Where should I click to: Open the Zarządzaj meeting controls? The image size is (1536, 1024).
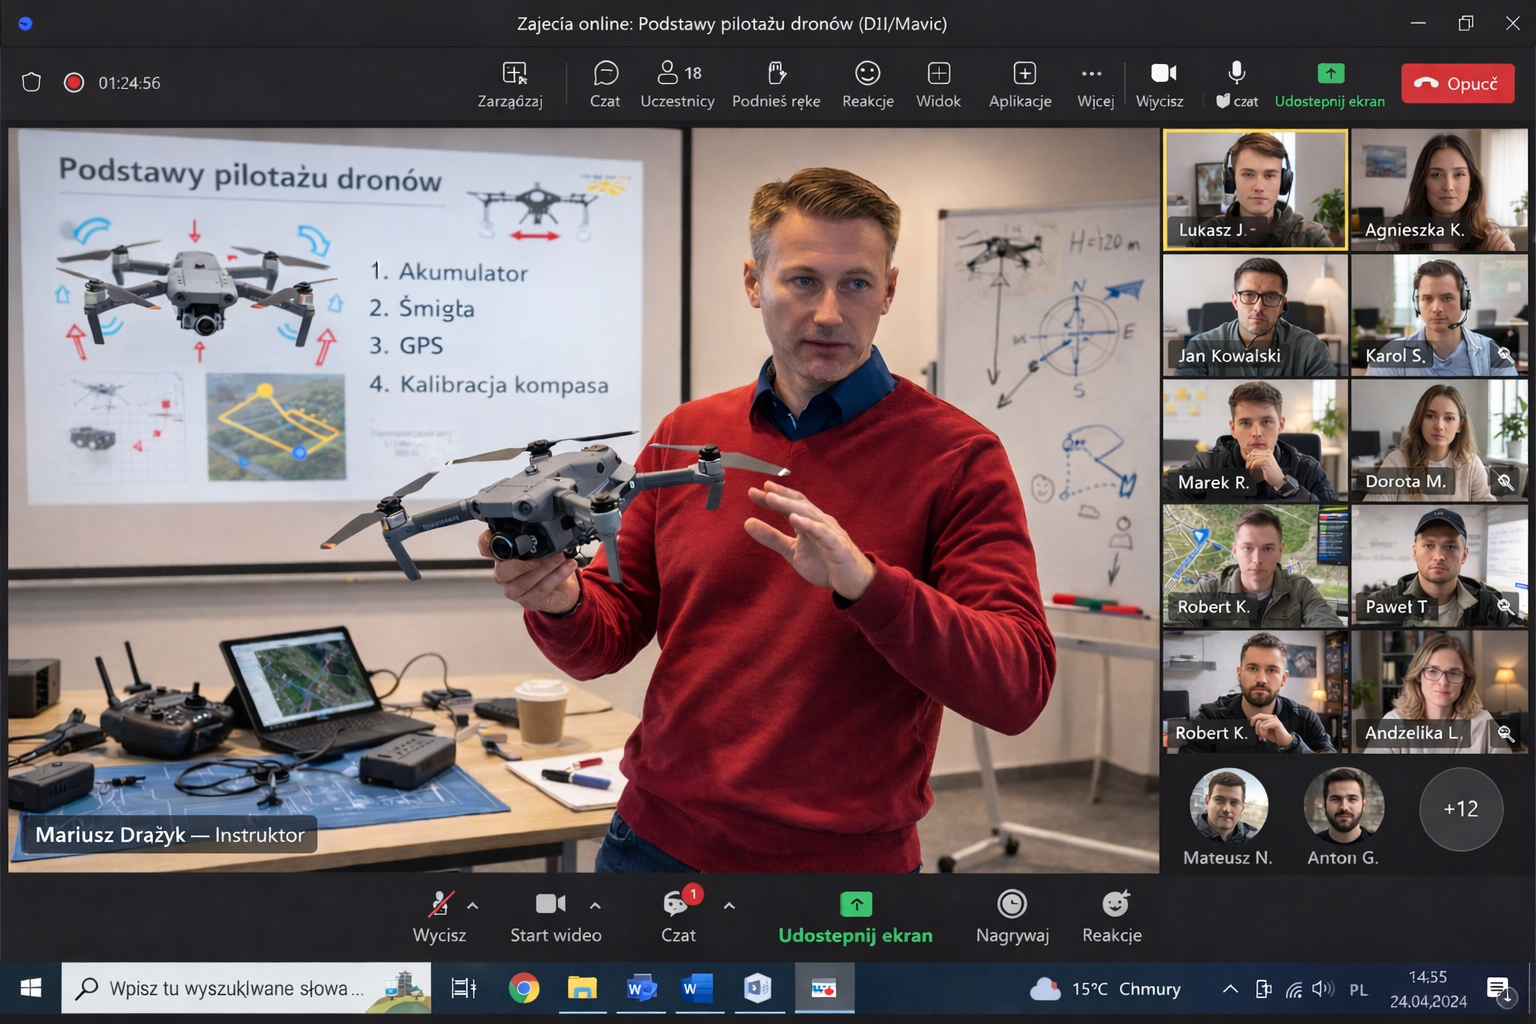pyautogui.click(x=511, y=84)
